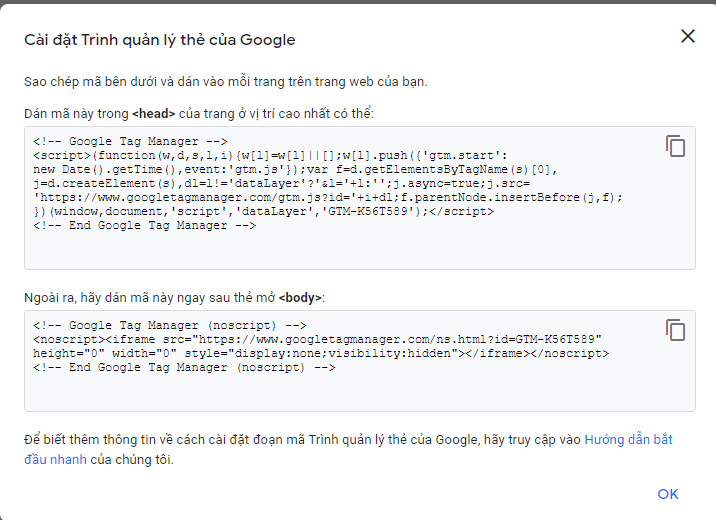The image size is (716, 520).
Task: Close the Google Tag Manager install dialog
Action: click(x=688, y=36)
